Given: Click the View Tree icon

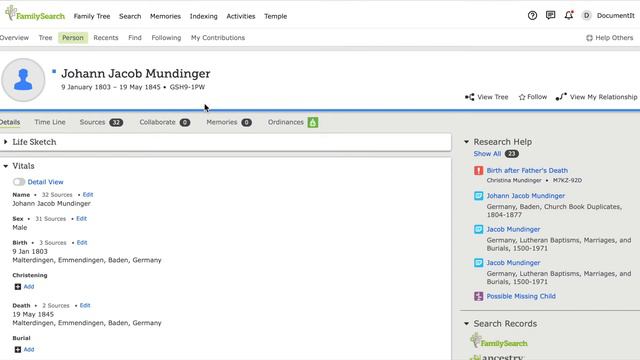Looking at the screenshot, I should pyautogui.click(x=470, y=97).
